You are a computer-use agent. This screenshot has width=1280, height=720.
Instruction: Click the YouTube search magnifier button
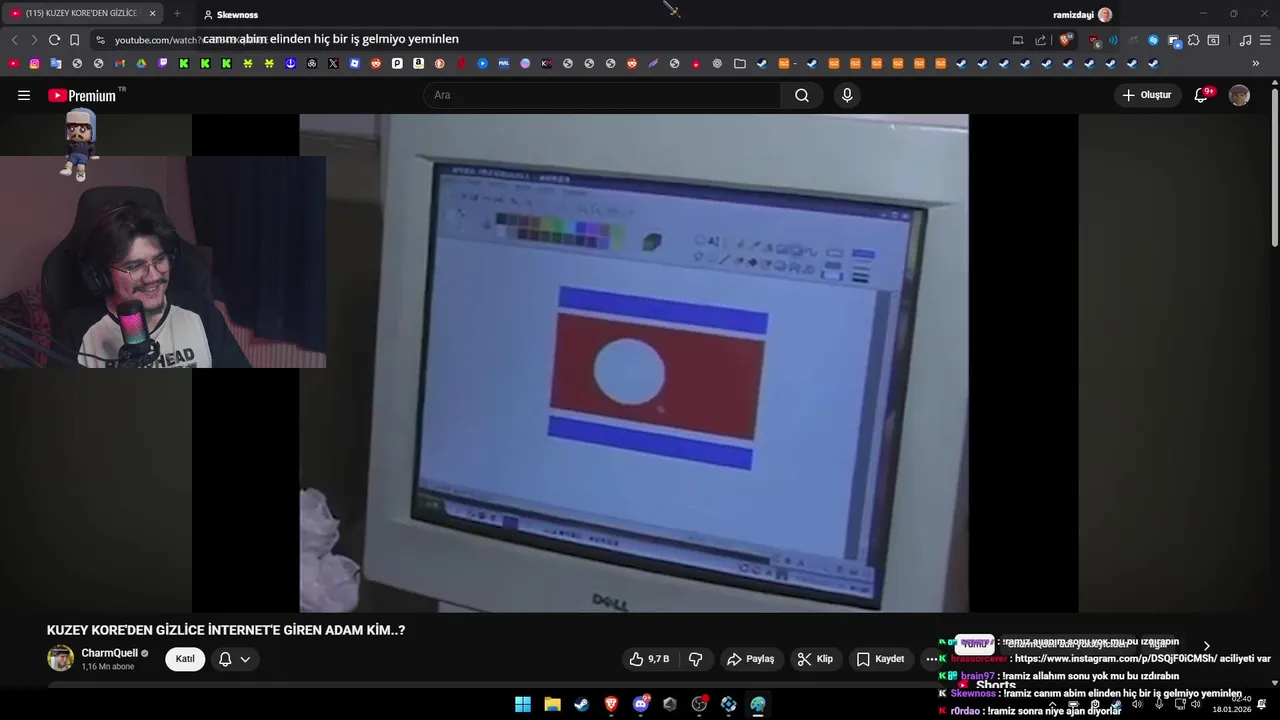[x=801, y=95]
